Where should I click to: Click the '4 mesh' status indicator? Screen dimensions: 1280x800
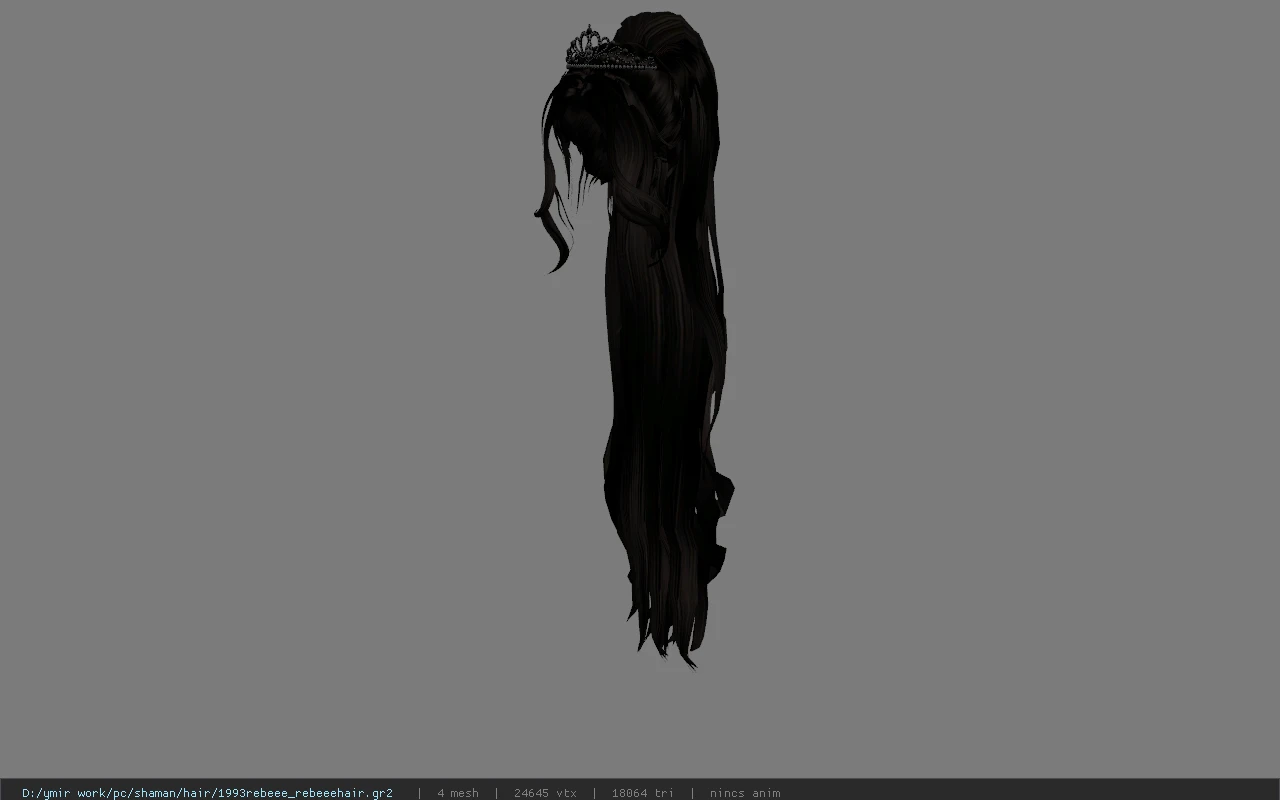tap(458, 793)
